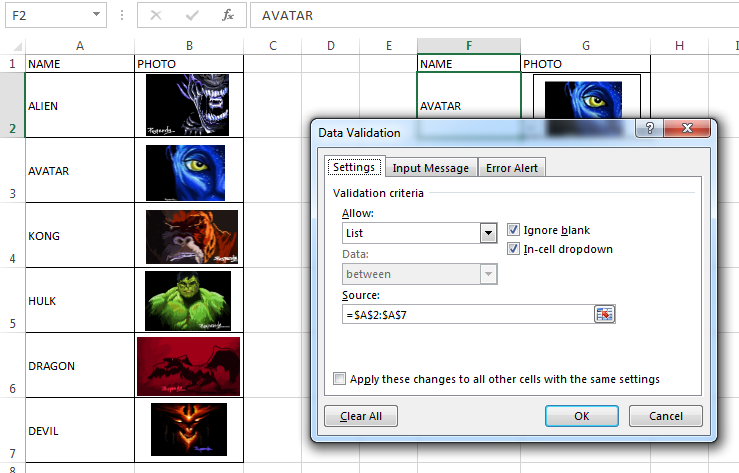Click the Data Validation help question mark

pos(649,128)
